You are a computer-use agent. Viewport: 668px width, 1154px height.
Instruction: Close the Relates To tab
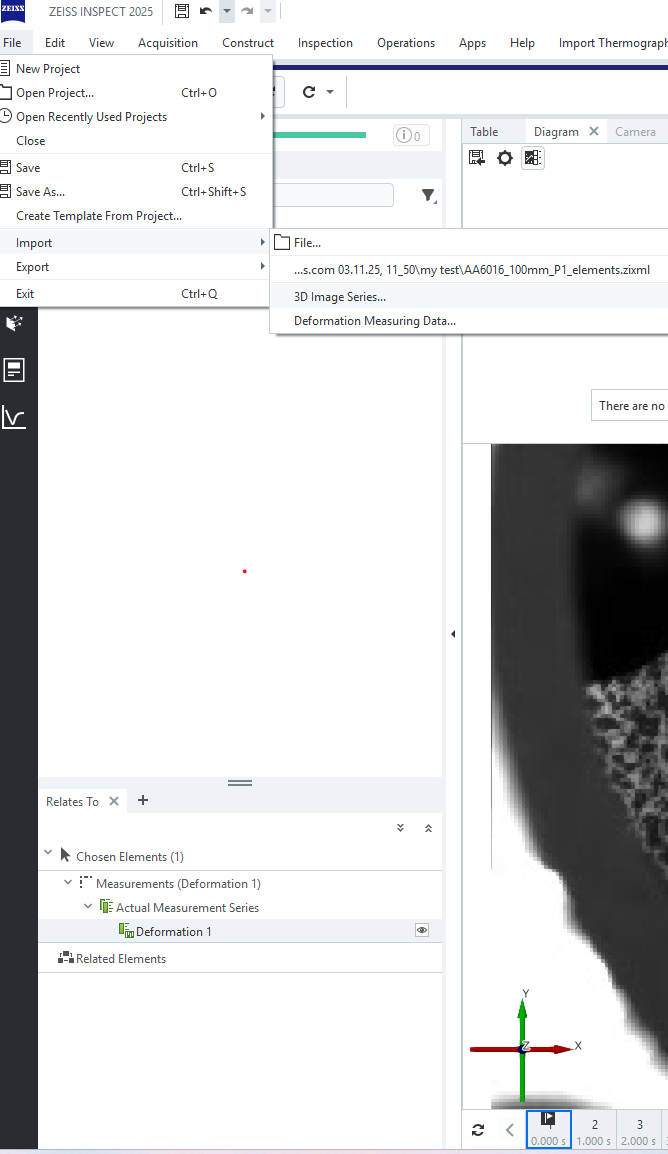[x=114, y=801]
